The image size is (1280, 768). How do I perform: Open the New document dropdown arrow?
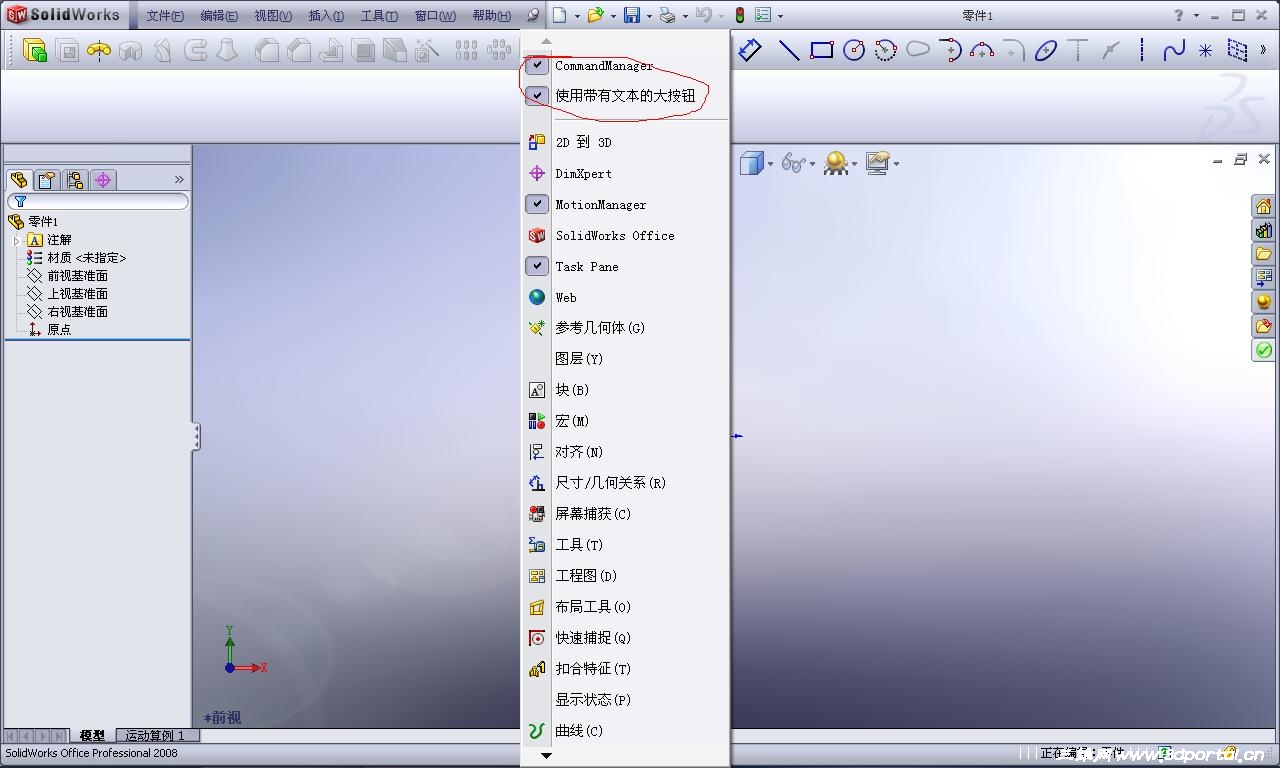[x=576, y=16]
